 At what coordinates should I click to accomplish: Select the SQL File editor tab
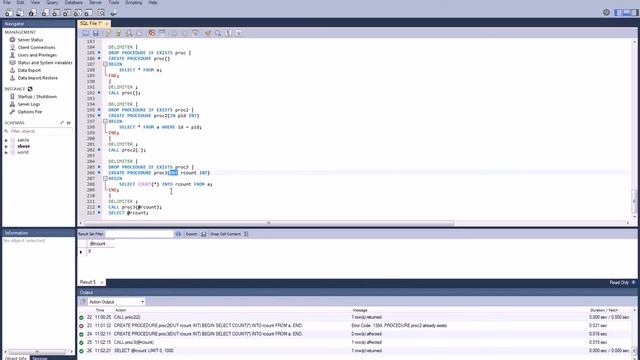[x=91, y=24]
